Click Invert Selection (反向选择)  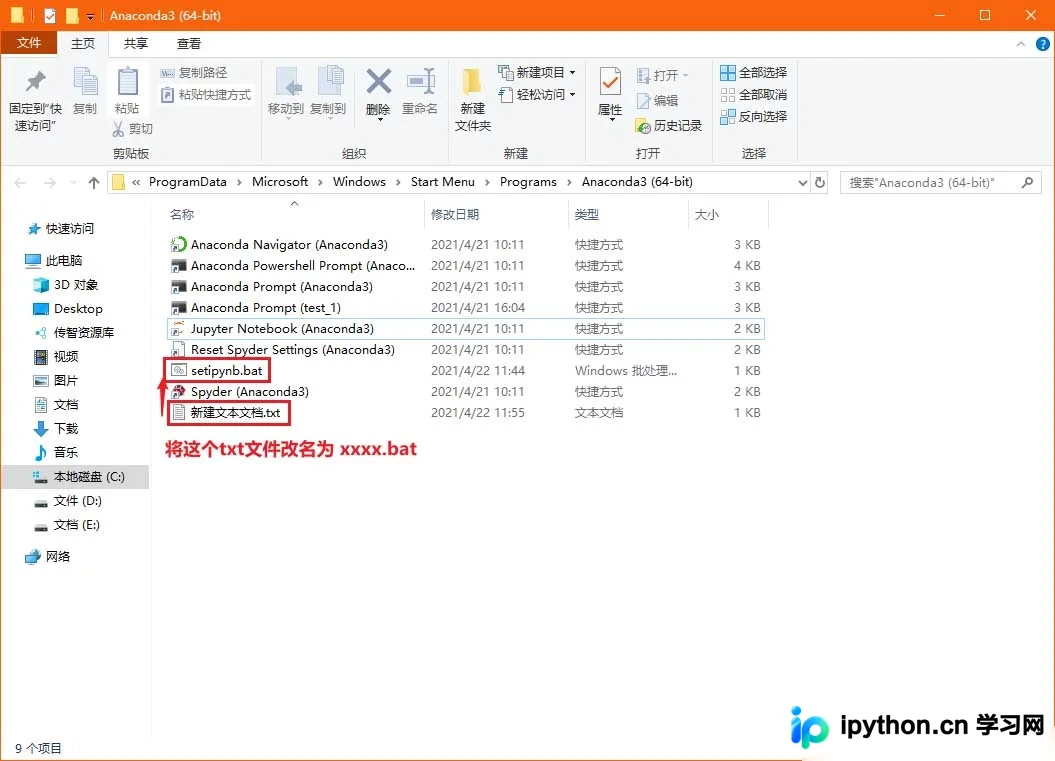[x=754, y=117]
